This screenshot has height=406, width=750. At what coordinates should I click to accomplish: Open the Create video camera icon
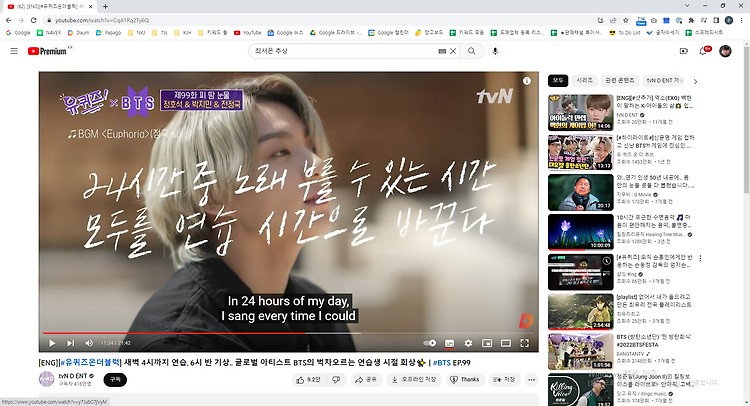(684, 51)
